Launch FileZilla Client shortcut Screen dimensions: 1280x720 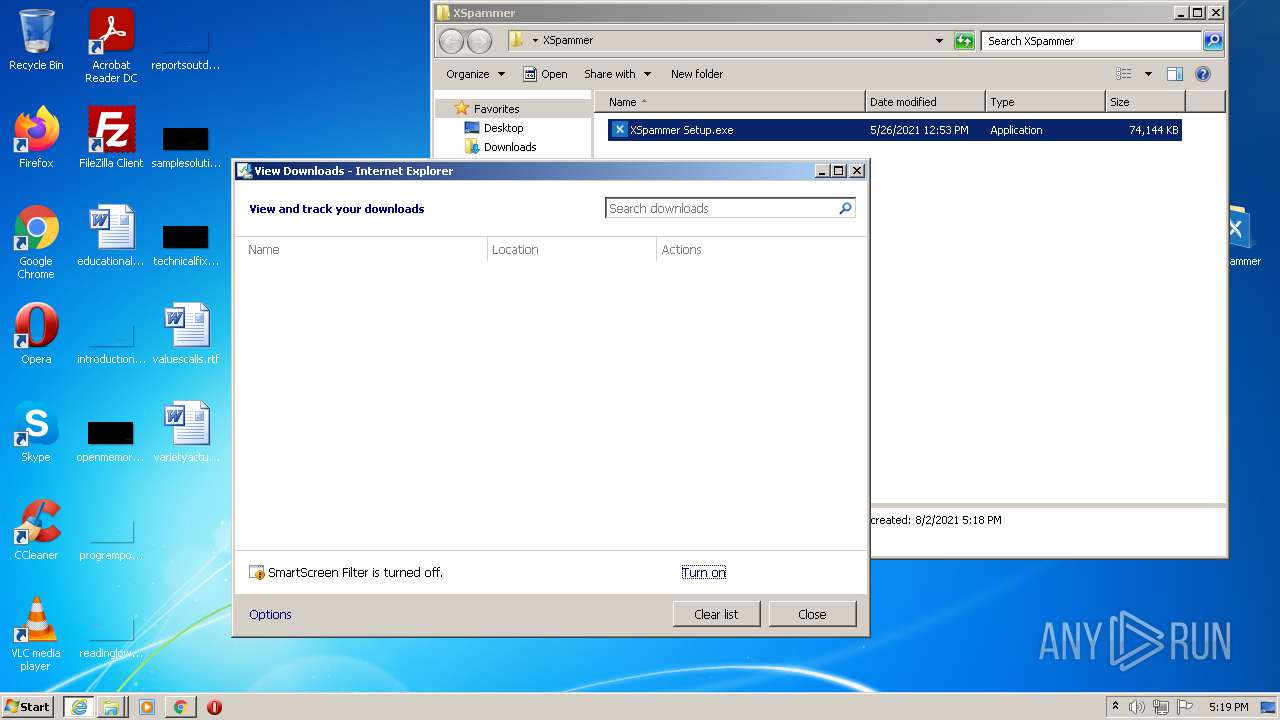pyautogui.click(x=111, y=138)
